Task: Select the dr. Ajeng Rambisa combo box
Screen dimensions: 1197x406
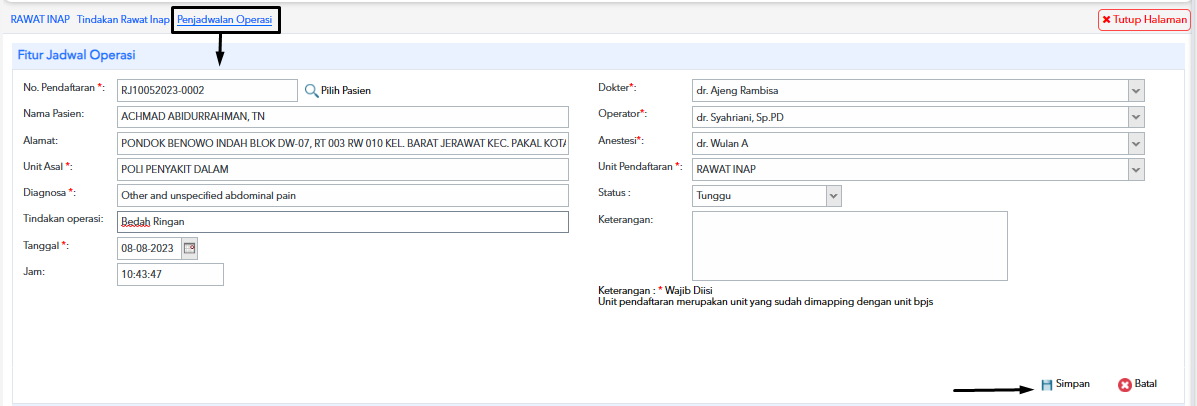Action: coord(918,91)
